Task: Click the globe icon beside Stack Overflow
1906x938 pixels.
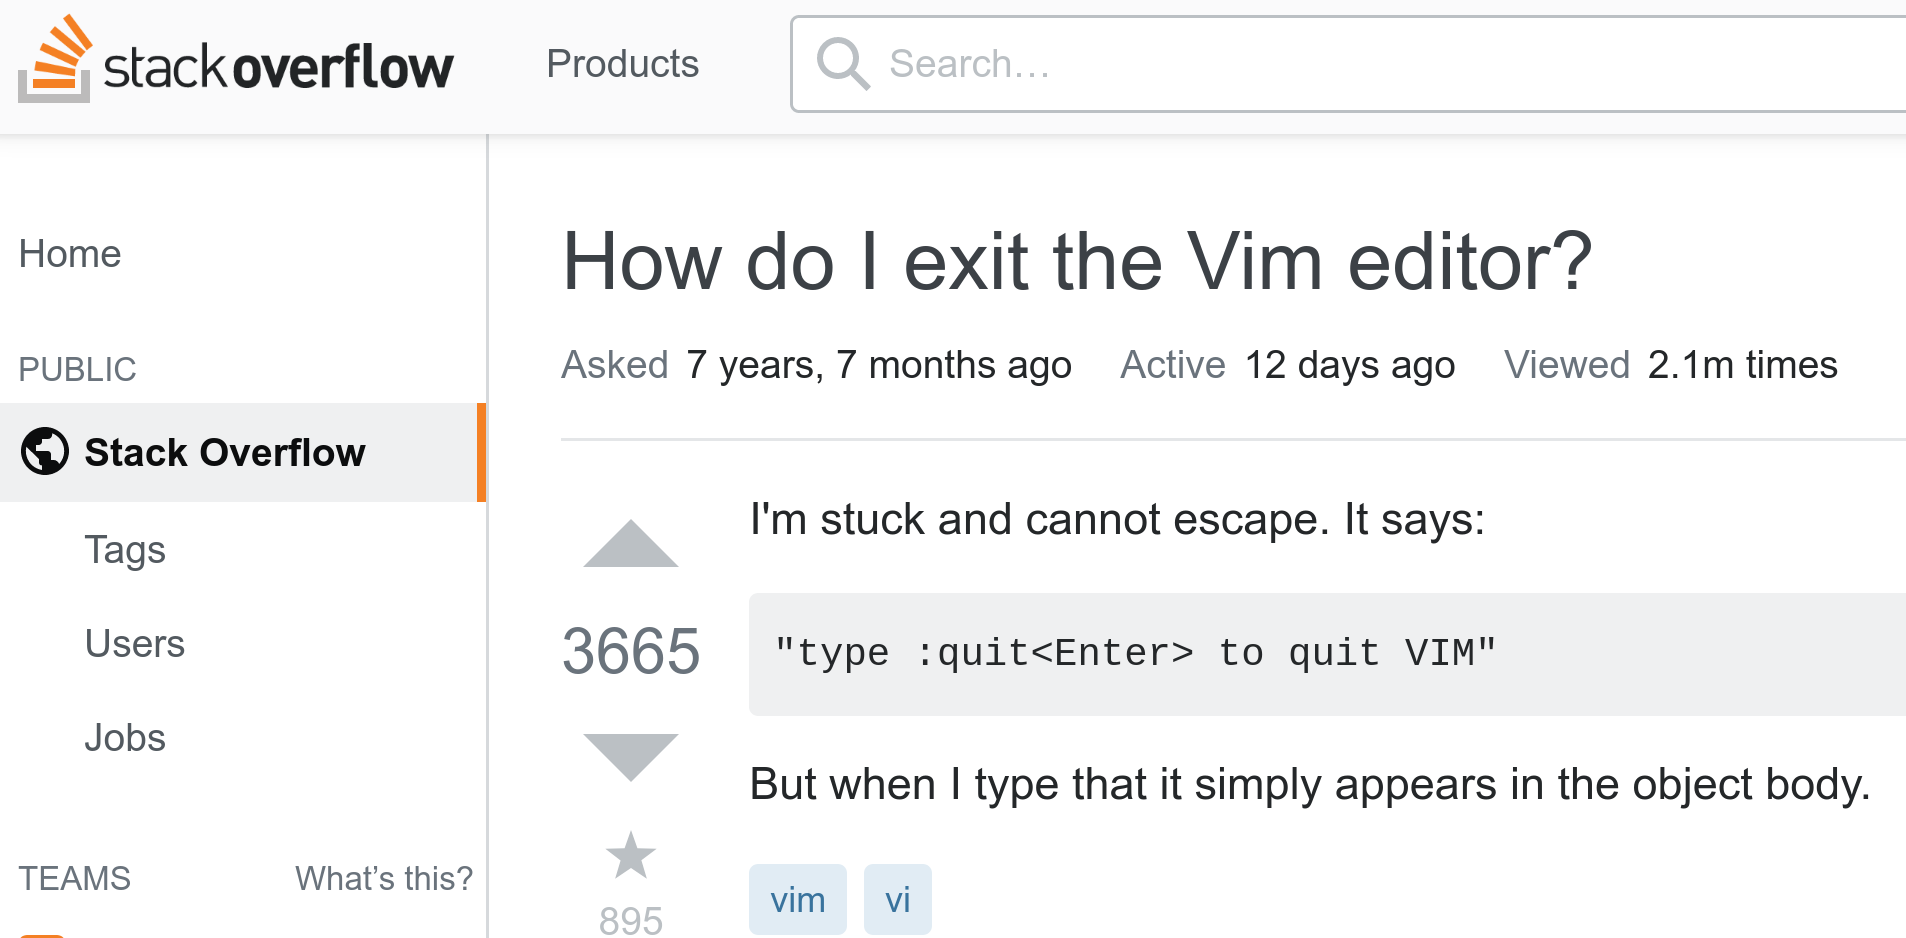Action: pyautogui.click(x=45, y=452)
